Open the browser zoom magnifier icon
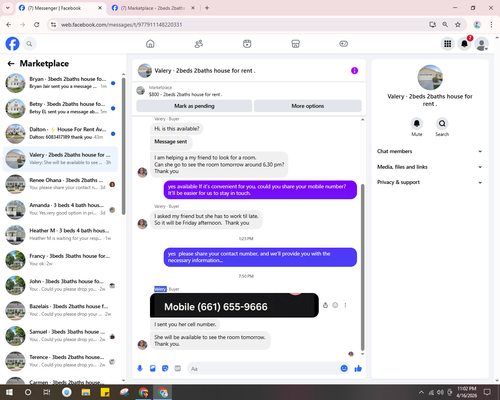The height and width of the screenshot is (400, 500). (x=445, y=24)
